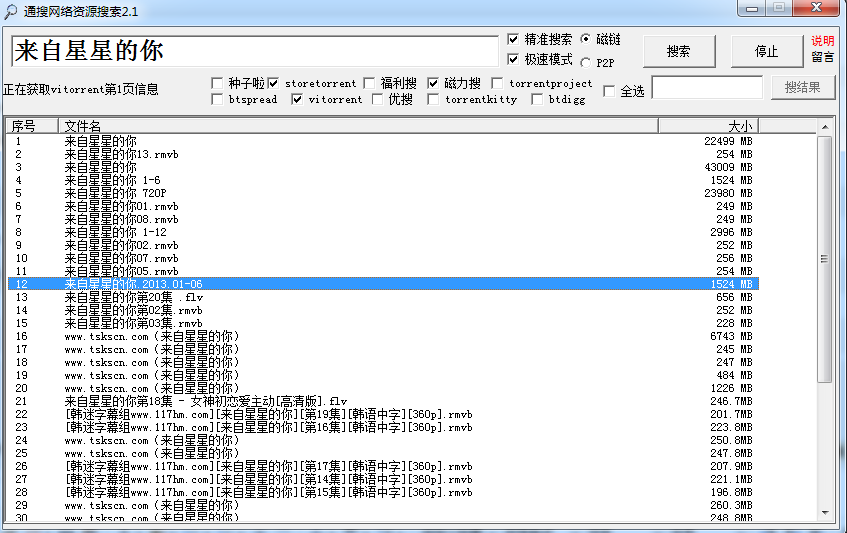
Task: Enable the btspread source checkbox
Action: pos(217,99)
